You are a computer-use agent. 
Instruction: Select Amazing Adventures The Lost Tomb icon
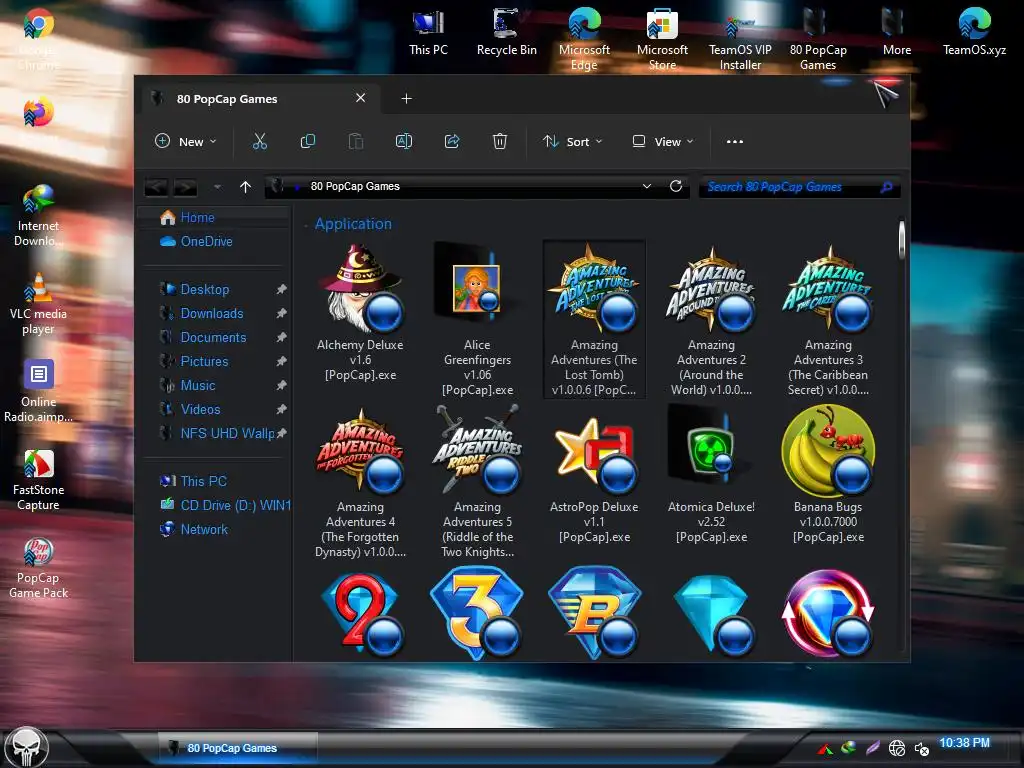coord(594,319)
